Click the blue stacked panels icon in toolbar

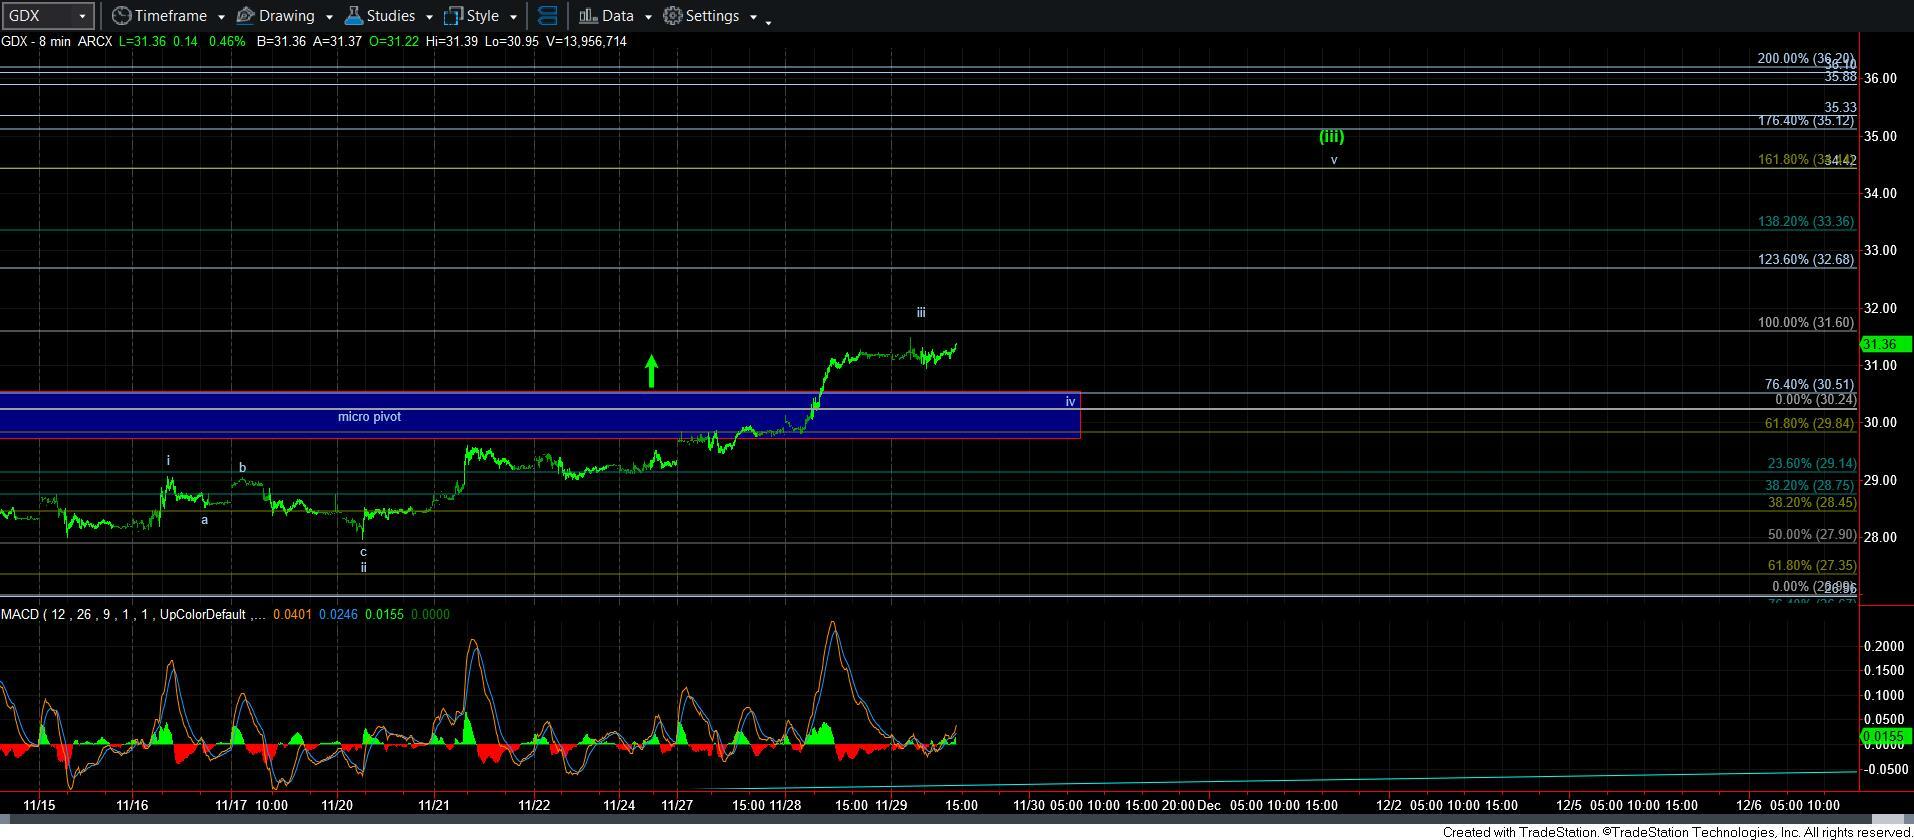(547, 16)
